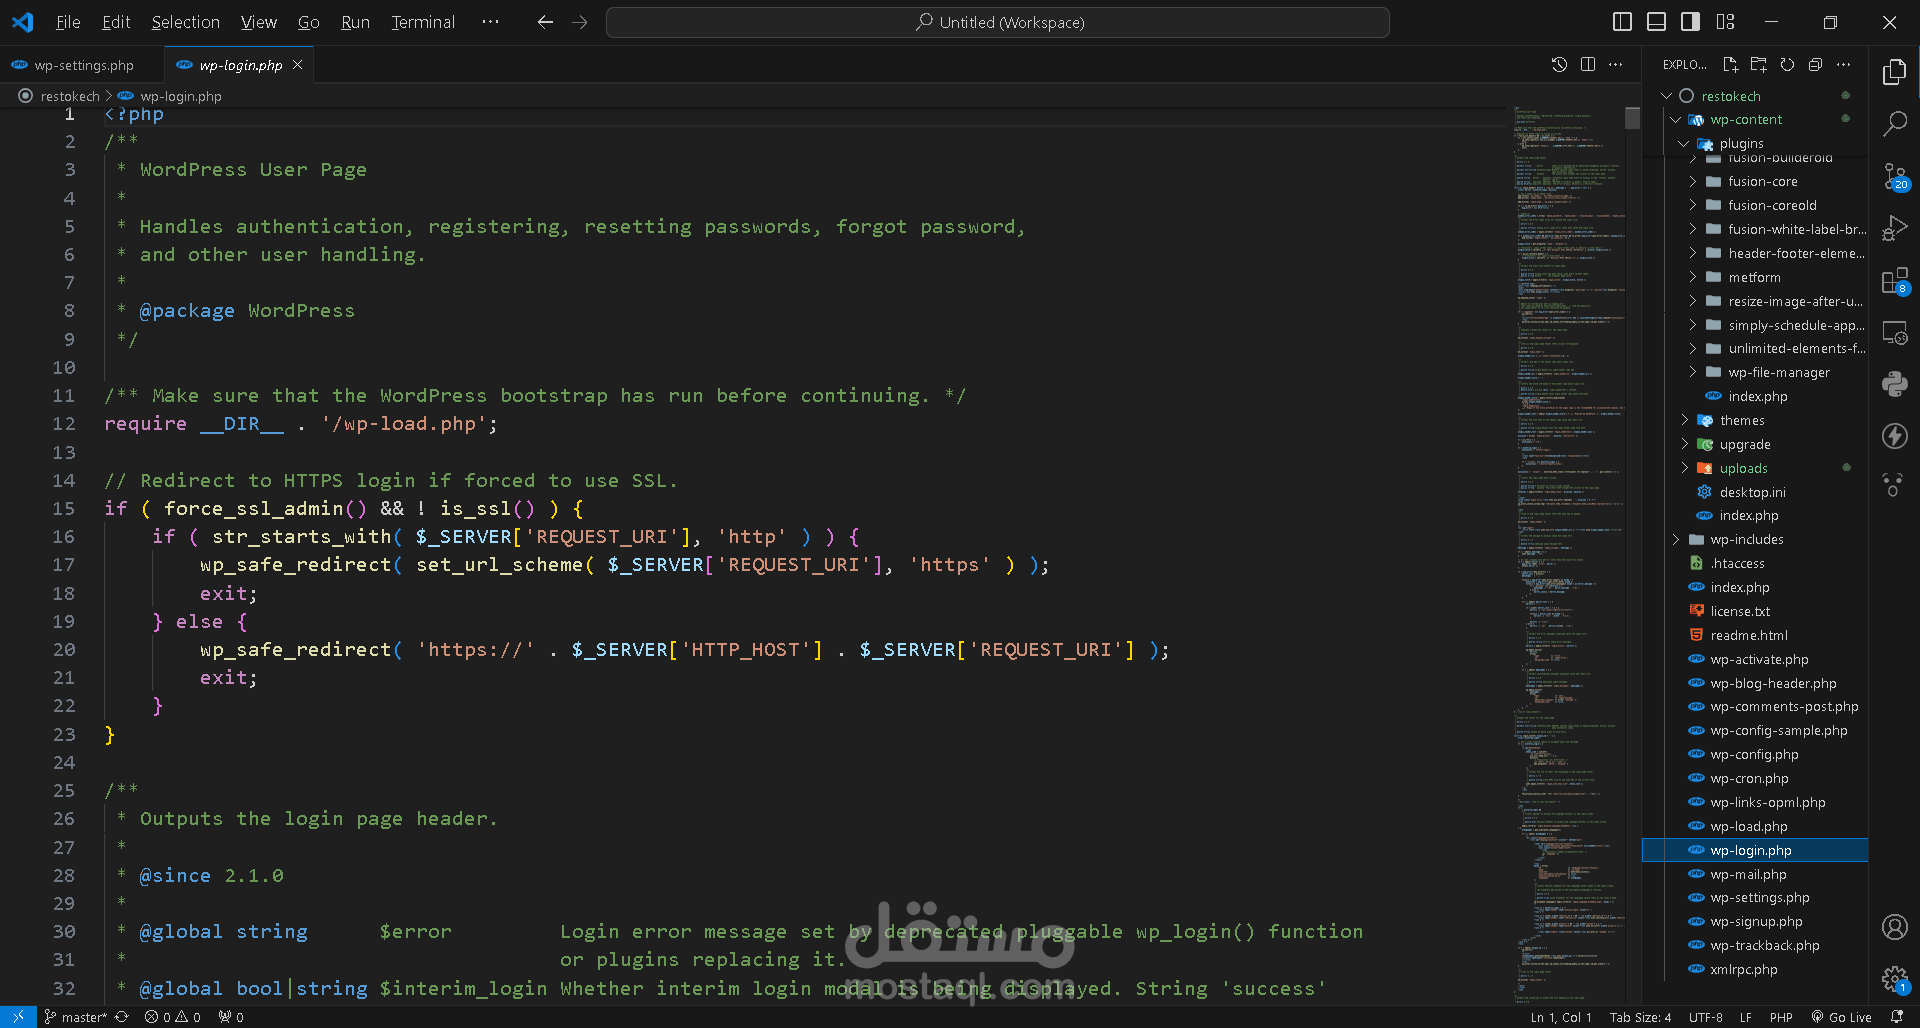Change language mode PHP in status bar
The width and height of the screenshot is (1920, 1028).
(x=1781, y=1017)
